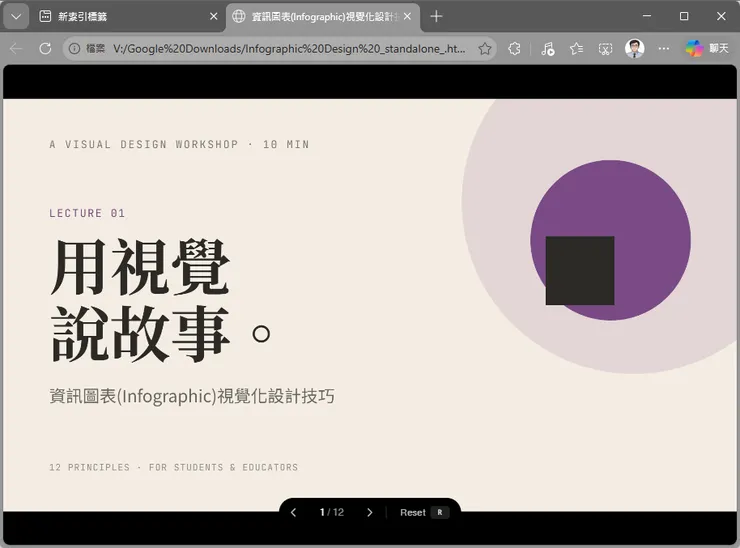Click the headline 用視覺 text
The width and height of the screenshot is (740, 548).
140,267
